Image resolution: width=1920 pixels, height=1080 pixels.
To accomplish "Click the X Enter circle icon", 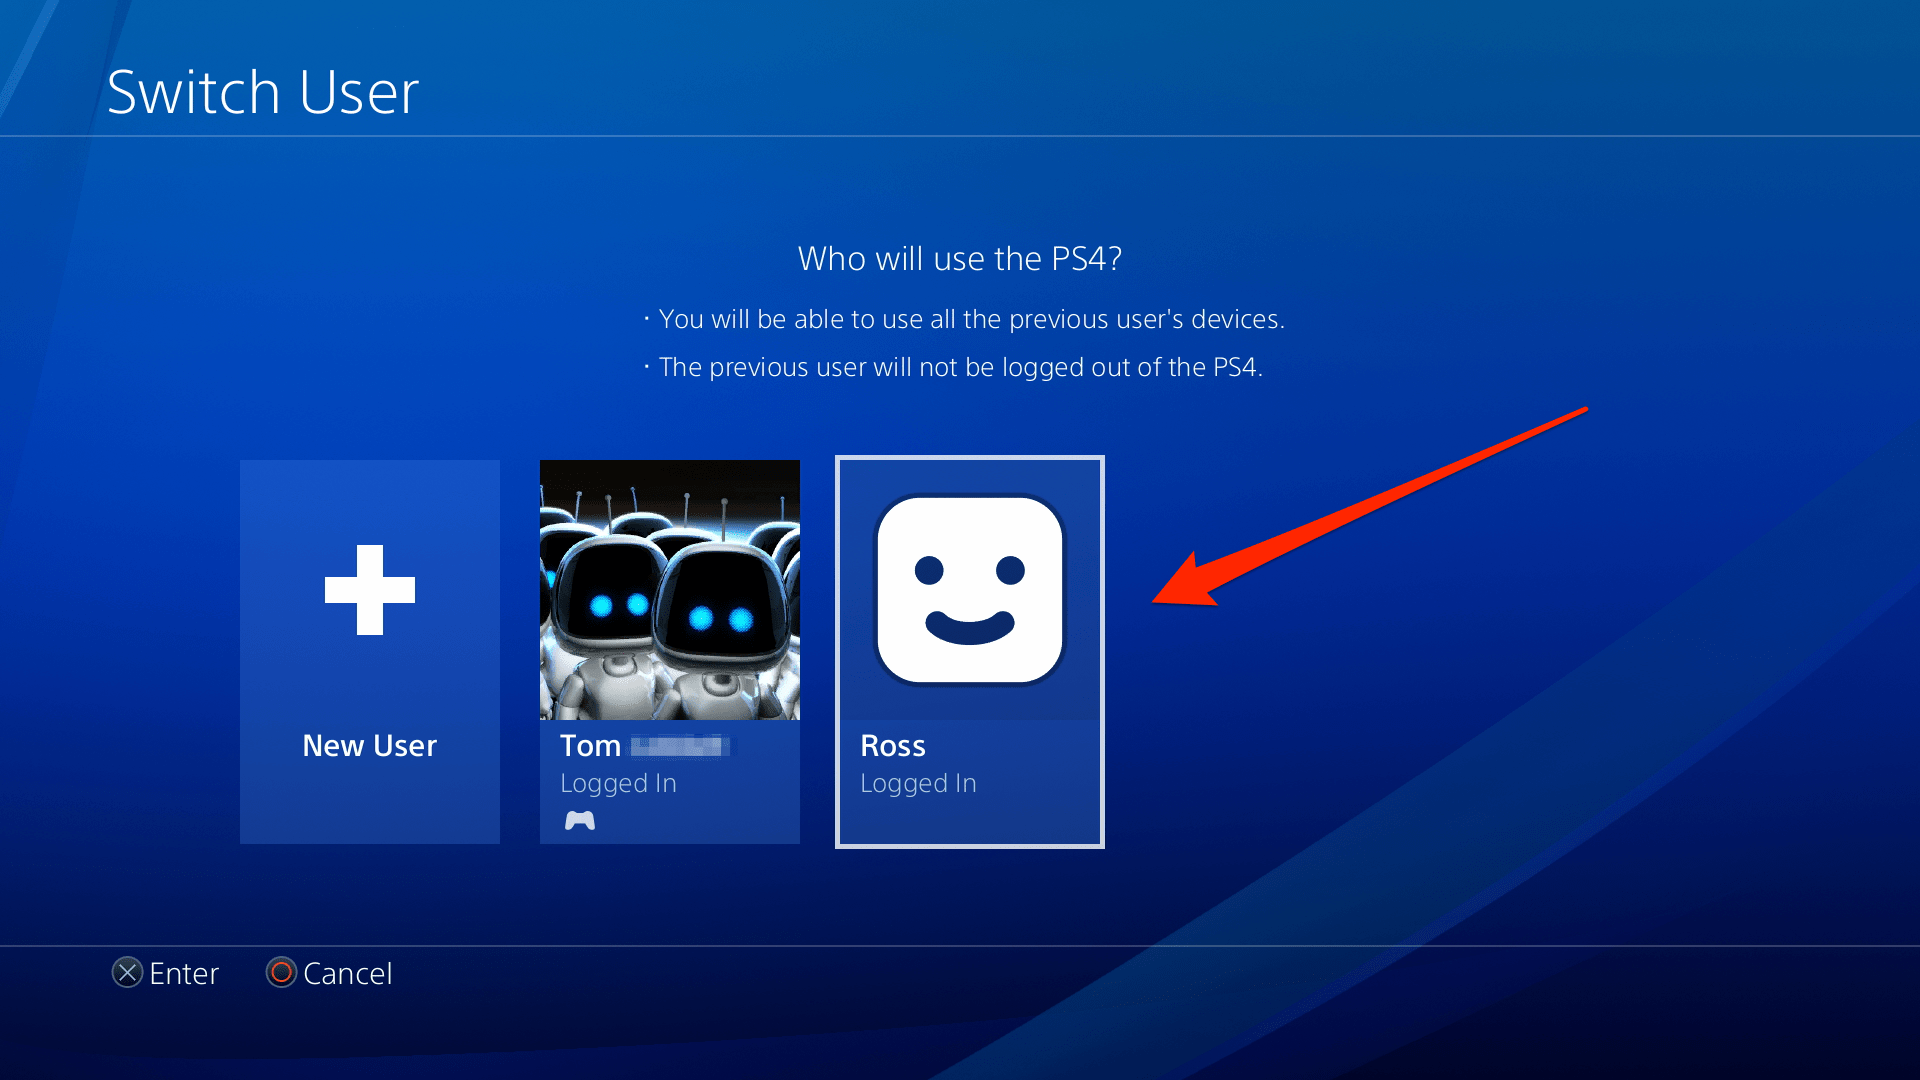I will point(126,973).
